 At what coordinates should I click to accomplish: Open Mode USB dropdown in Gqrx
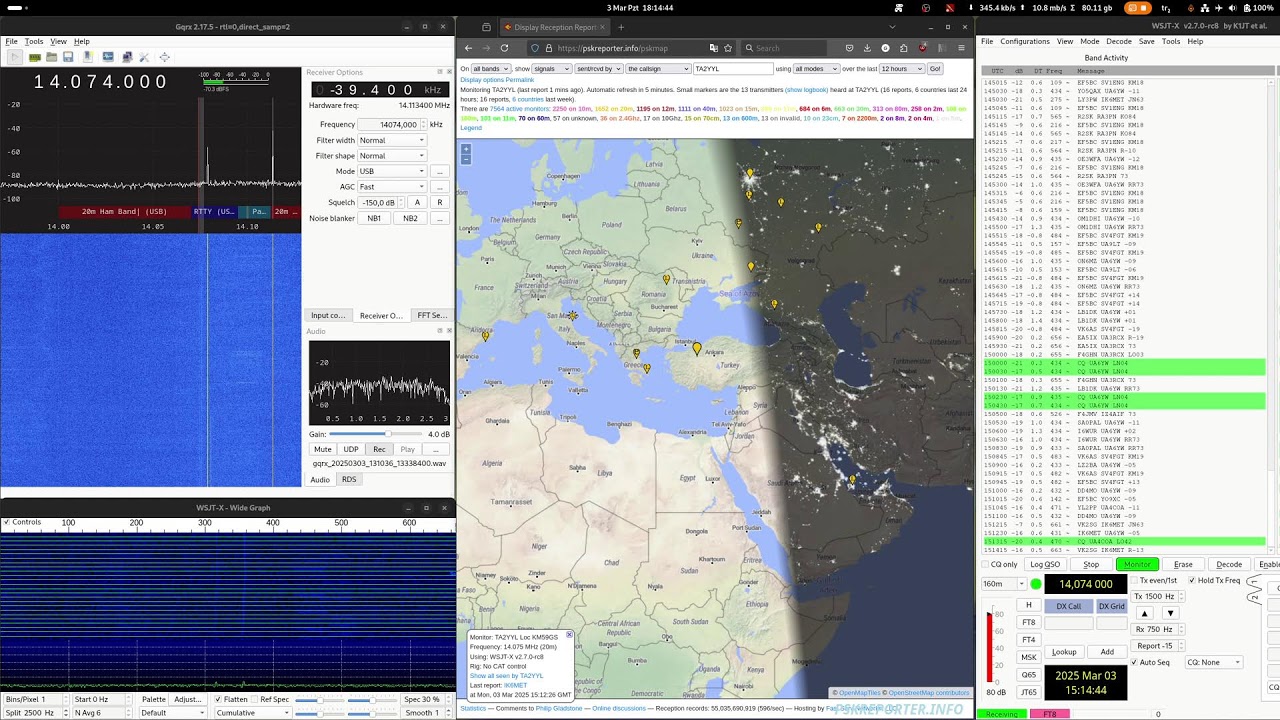(x=392, y=171)
